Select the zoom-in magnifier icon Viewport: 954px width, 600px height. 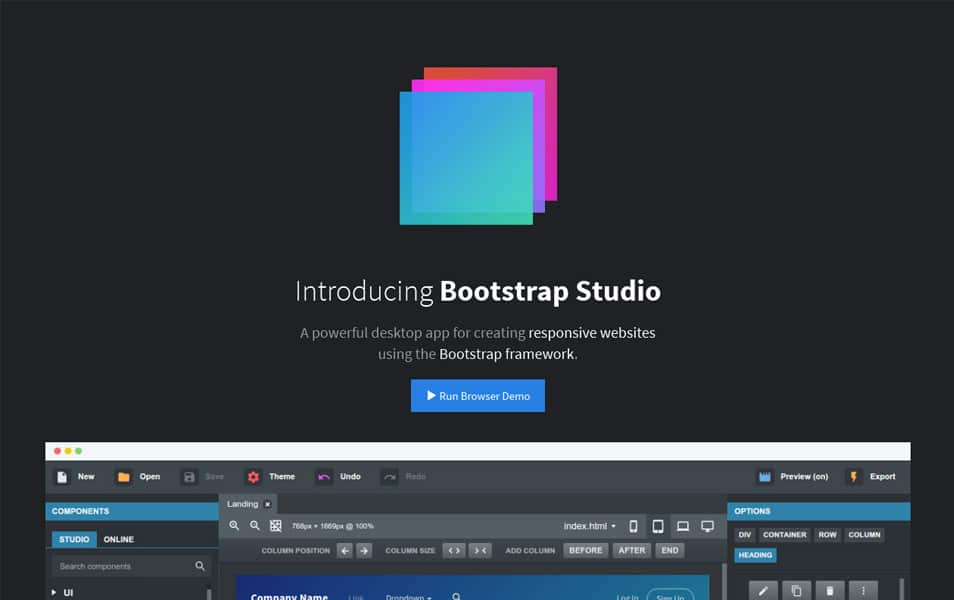pyautogui.click(x=234, y=525)
